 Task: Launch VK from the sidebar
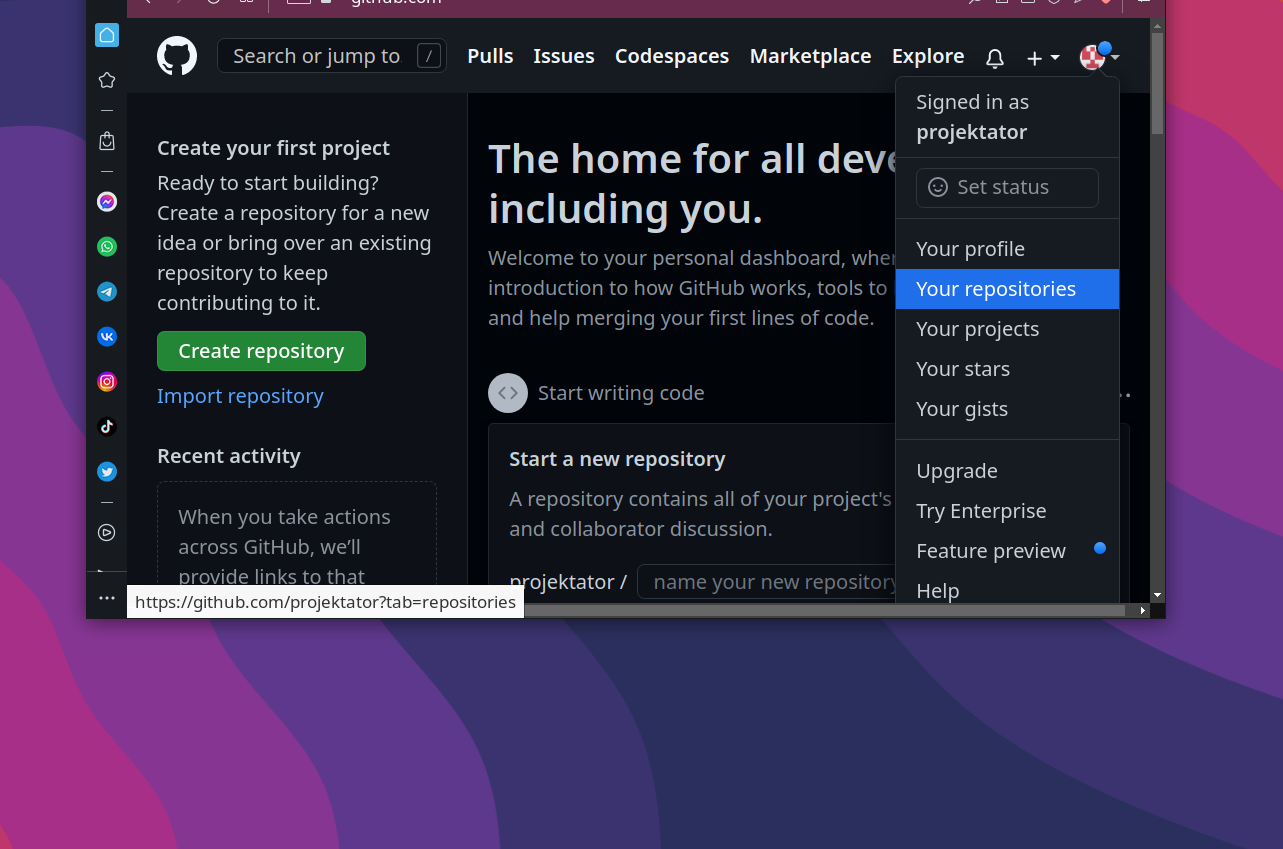click(x=107, y=337)
